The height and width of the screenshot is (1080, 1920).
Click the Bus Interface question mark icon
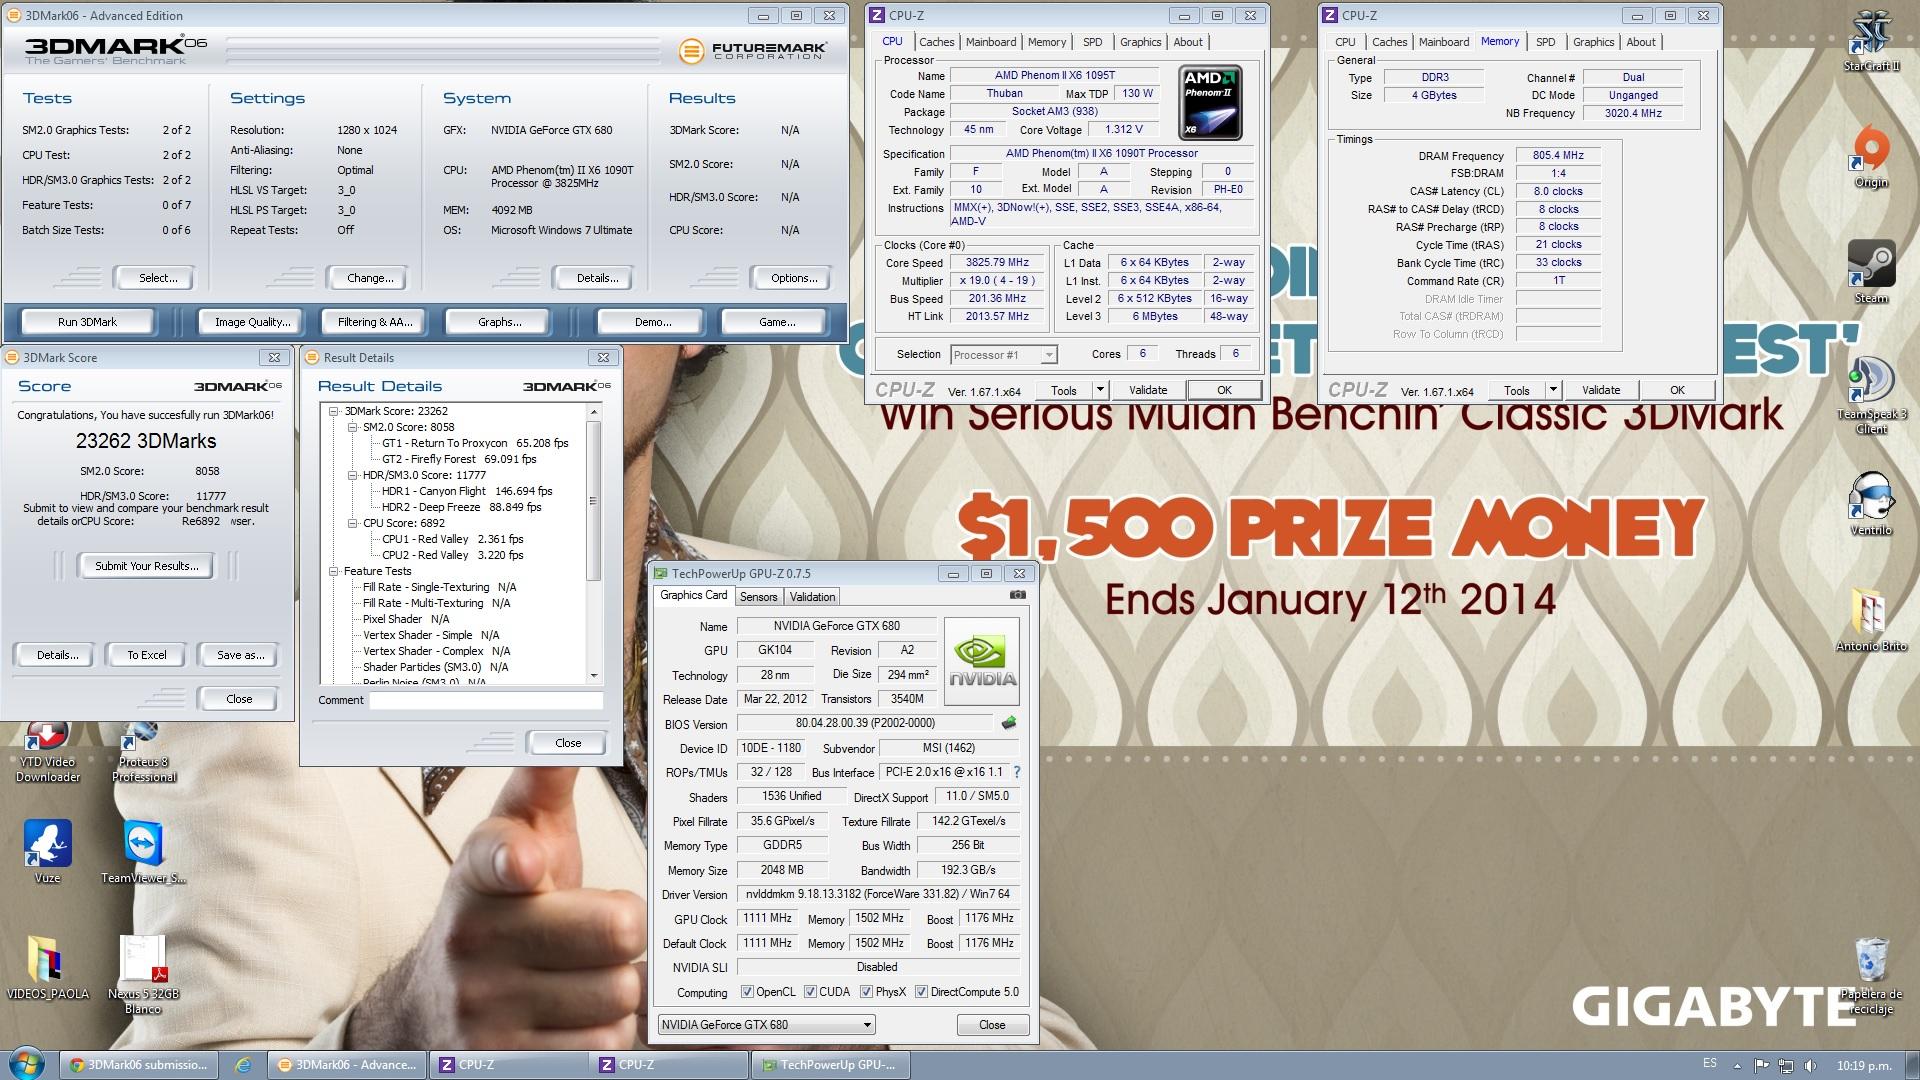[x=1017, y=772]
